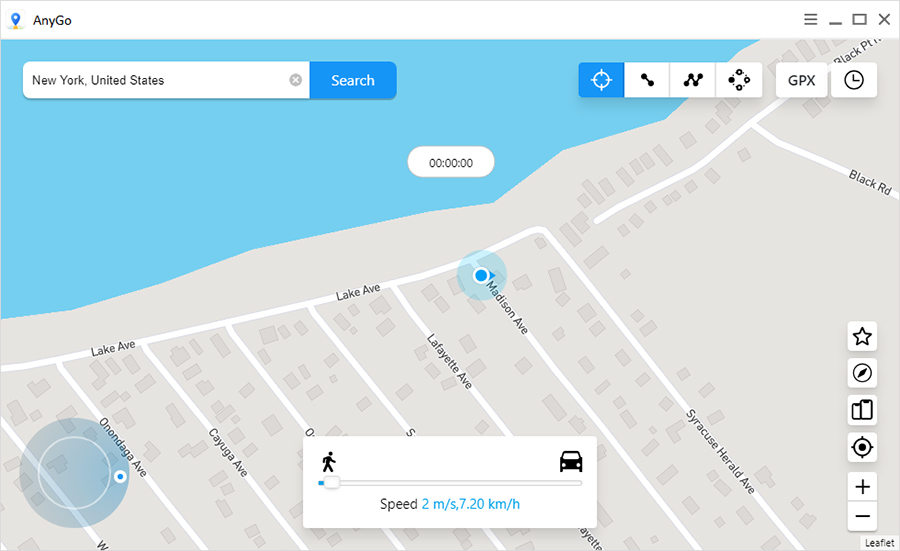The image size is (900, 551).
Task: Select the jump teleport mode icon
Action: [739, 80]
